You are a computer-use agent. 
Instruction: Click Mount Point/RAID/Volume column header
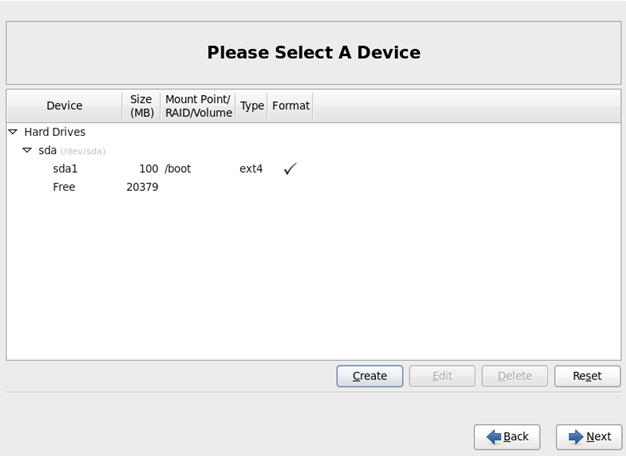(x=198, y=106)
